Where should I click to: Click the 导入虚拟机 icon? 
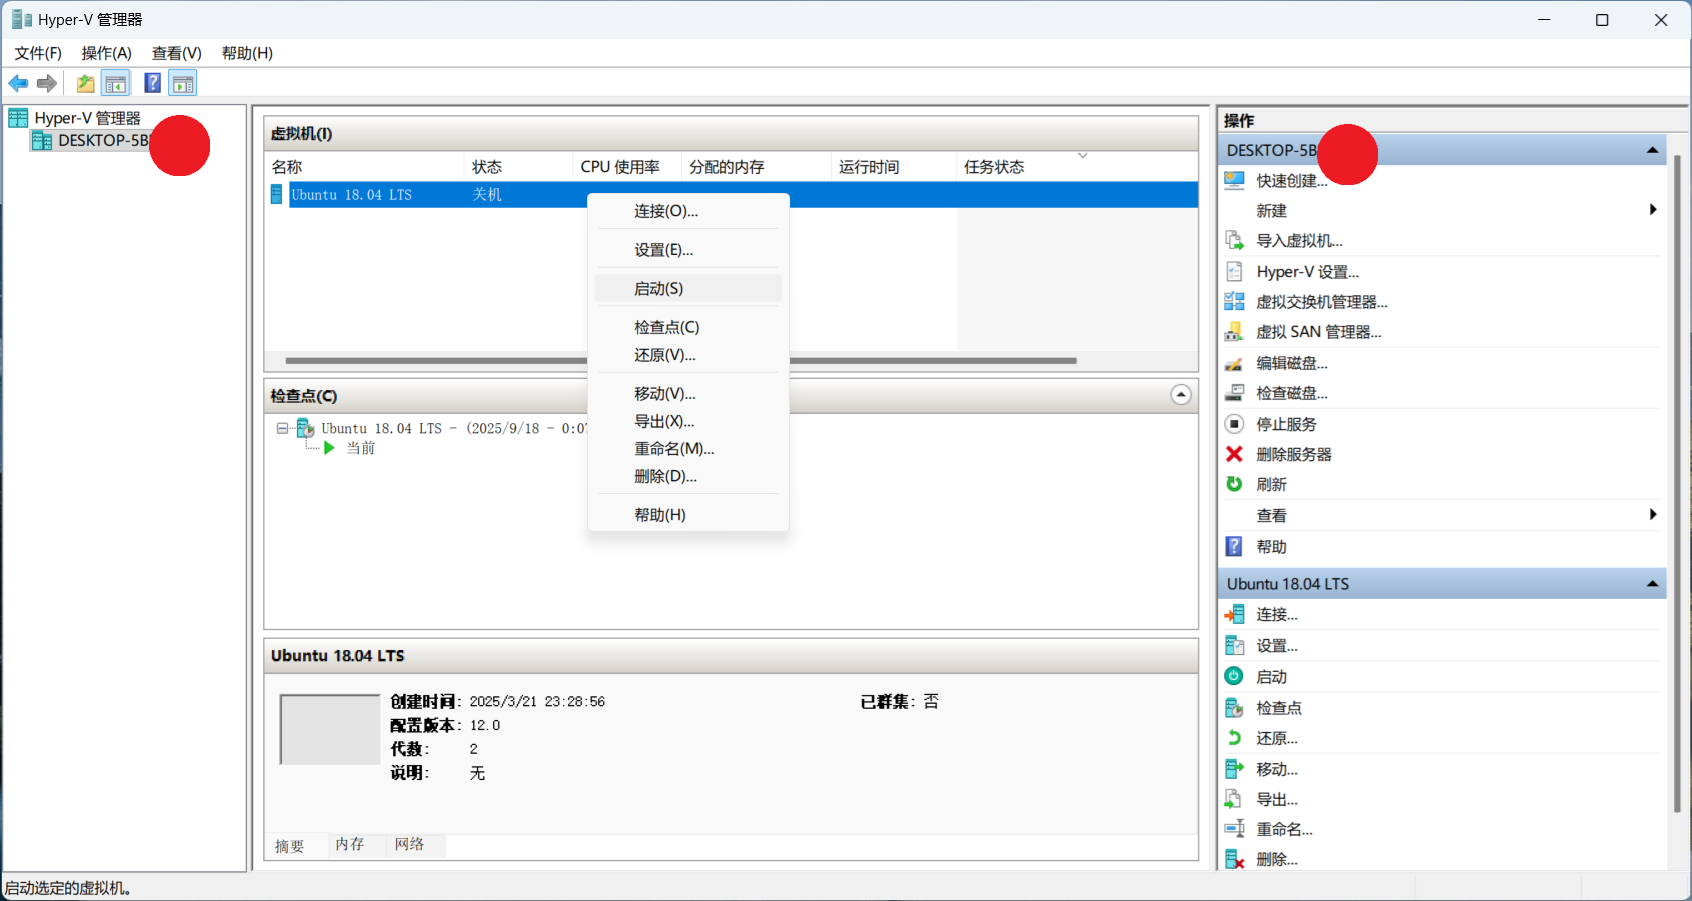1234,240
